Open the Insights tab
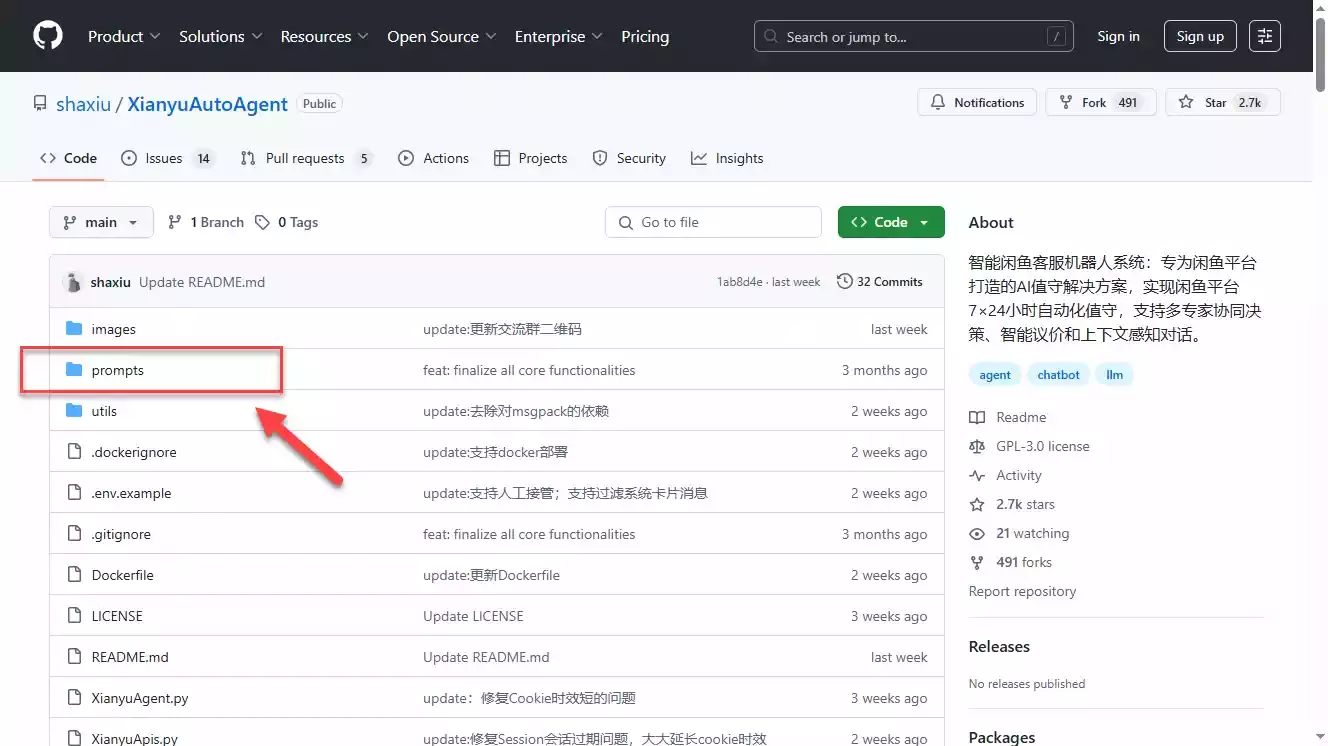This screenshot has width=1328, height=746. pyautogui.click(x=727, y=158)
